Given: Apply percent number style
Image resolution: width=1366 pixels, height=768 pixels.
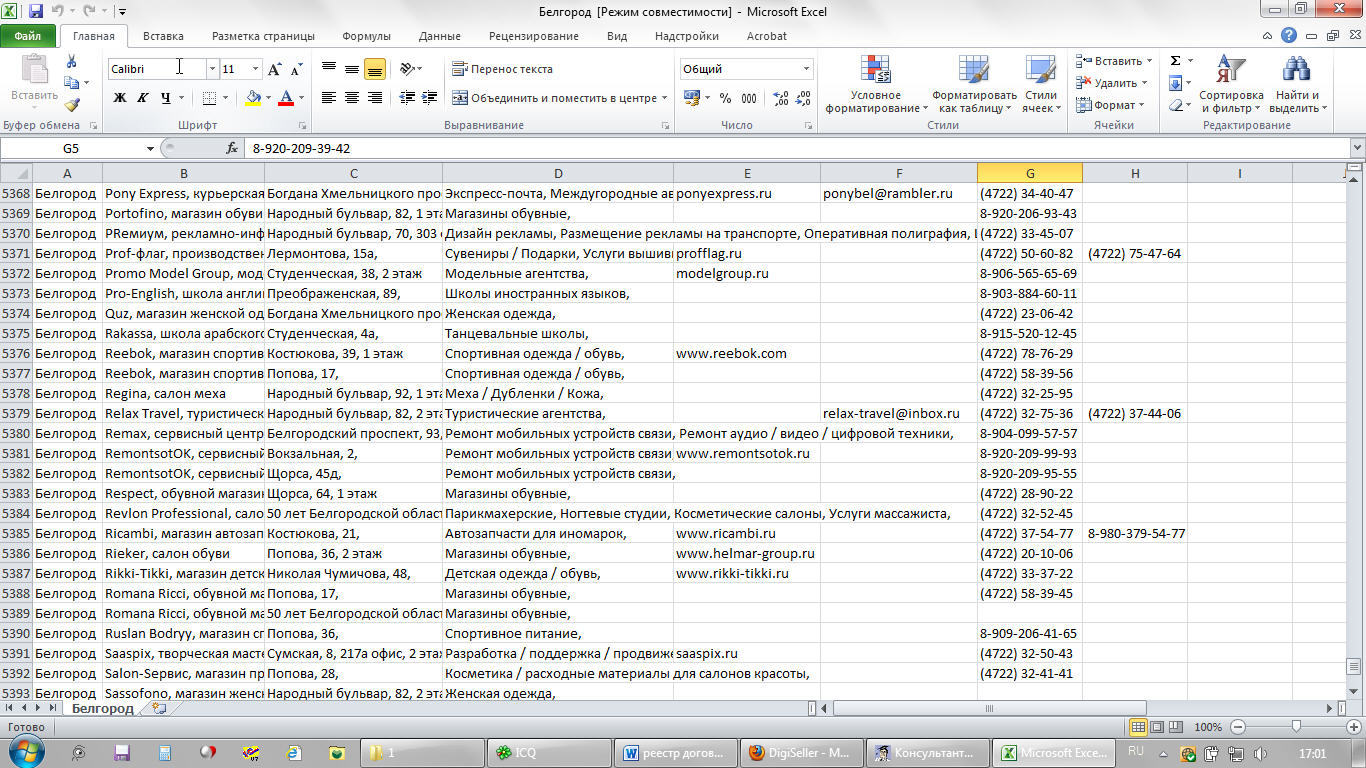Looking at the screenshot, I should point(725,98).
